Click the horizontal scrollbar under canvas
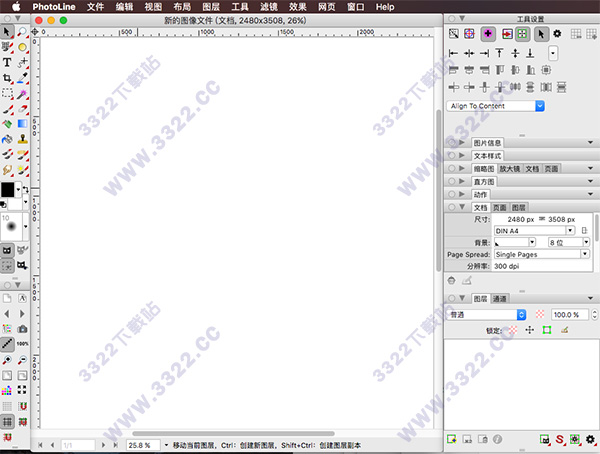This screenshot has height=454, width=600. [233, 434]
